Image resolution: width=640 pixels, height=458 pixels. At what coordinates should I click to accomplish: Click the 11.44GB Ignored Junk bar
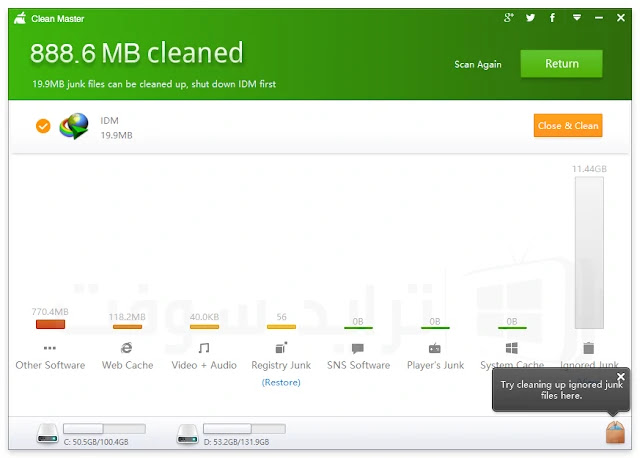point(589,253)
